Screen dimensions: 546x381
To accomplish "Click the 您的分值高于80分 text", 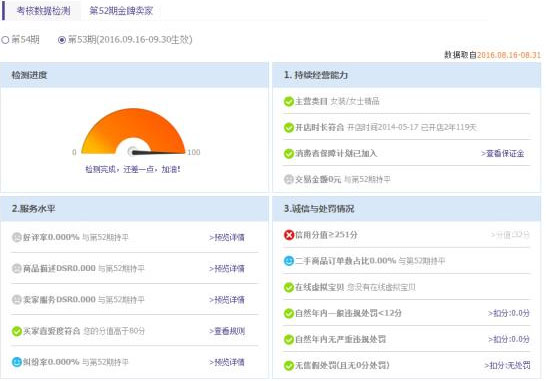I will click(x=114, y=331).
